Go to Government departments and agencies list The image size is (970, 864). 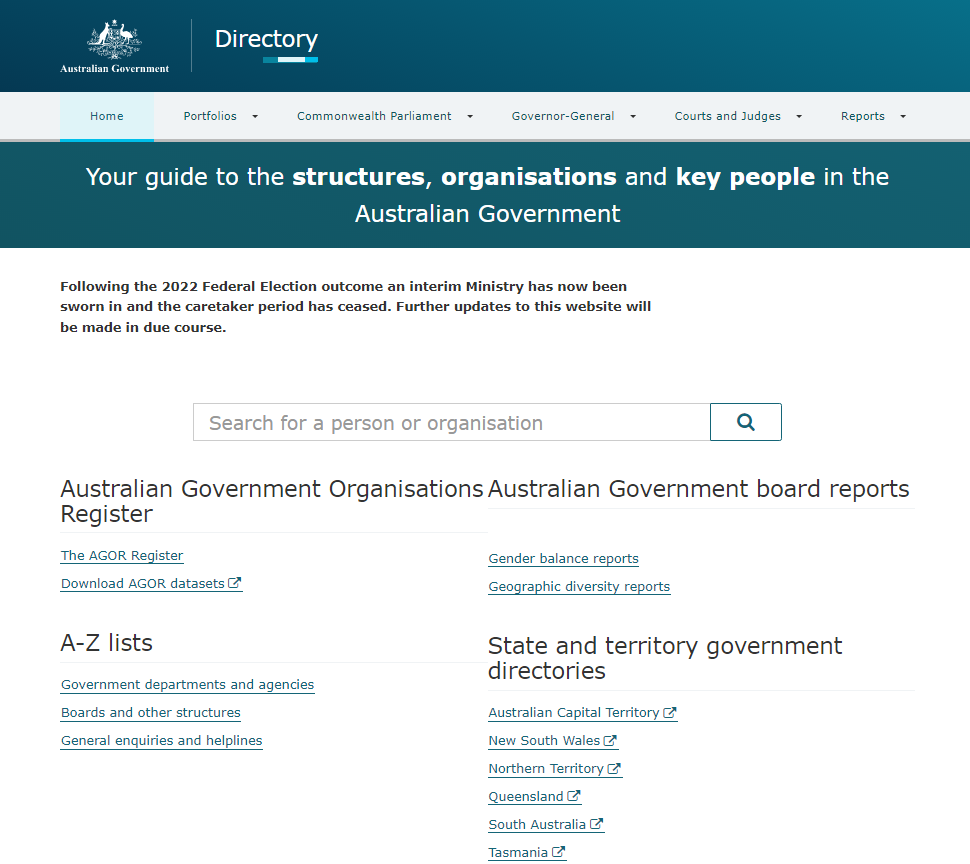(x=187, y=684)
